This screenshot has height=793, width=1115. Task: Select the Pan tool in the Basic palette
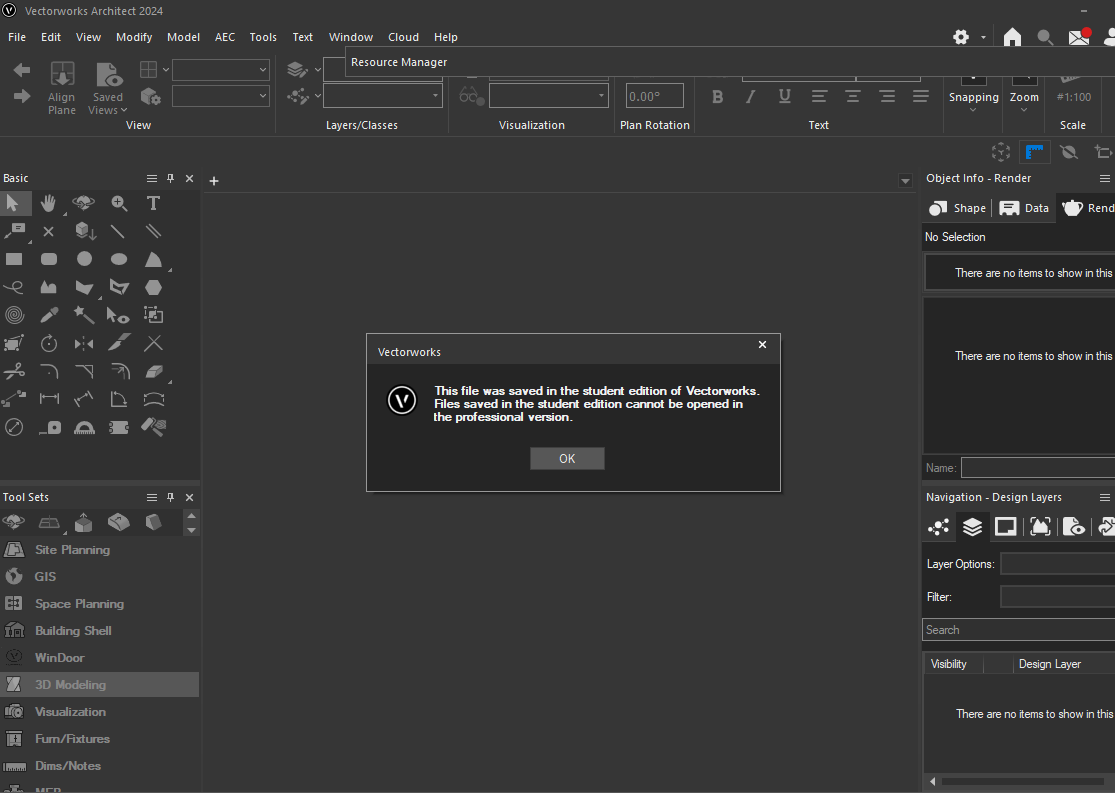point(49,203)
